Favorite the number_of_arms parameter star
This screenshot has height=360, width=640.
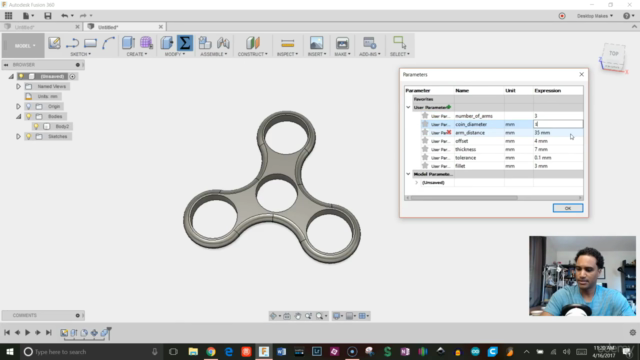(425, 116)
